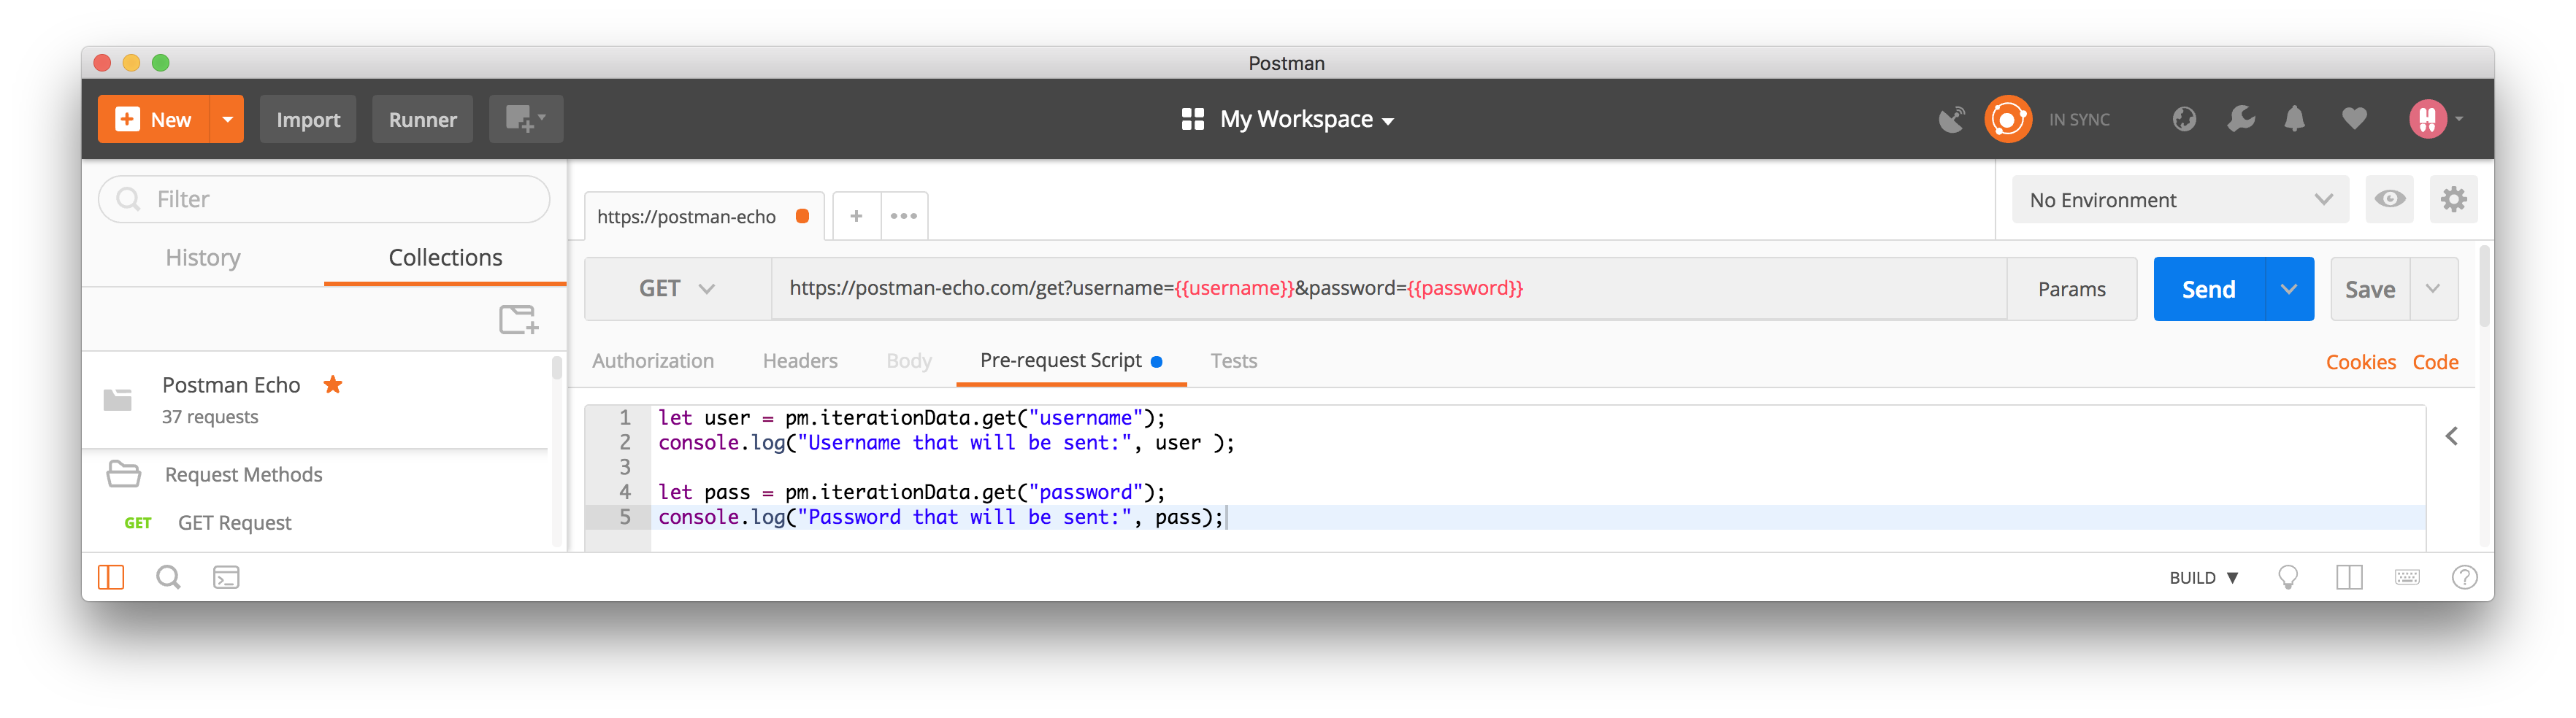Open the Save dropdown arrow

(2434, 289)
